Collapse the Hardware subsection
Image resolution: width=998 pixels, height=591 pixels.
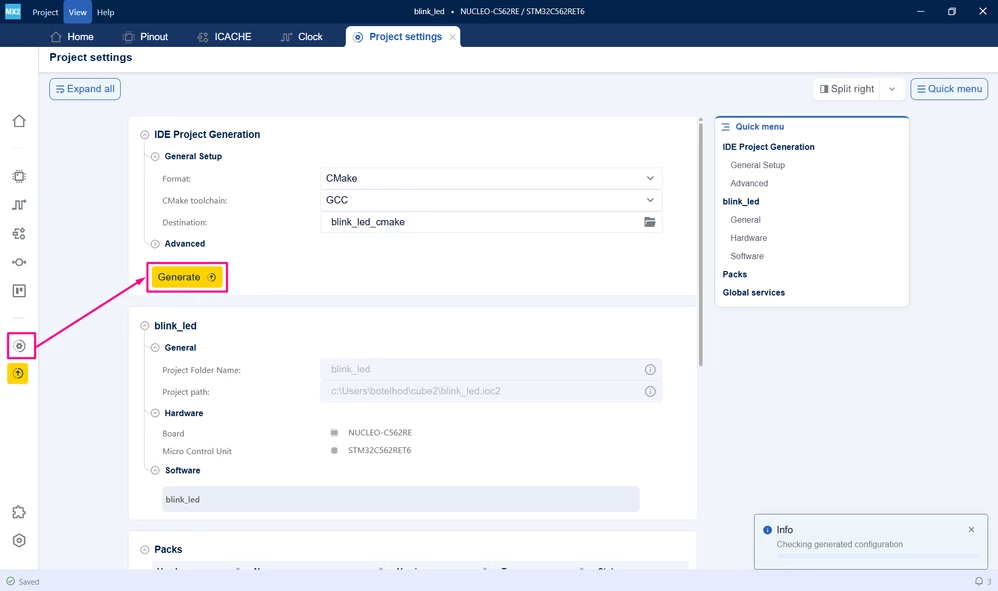pyautogui.click(x=155, y=414)
